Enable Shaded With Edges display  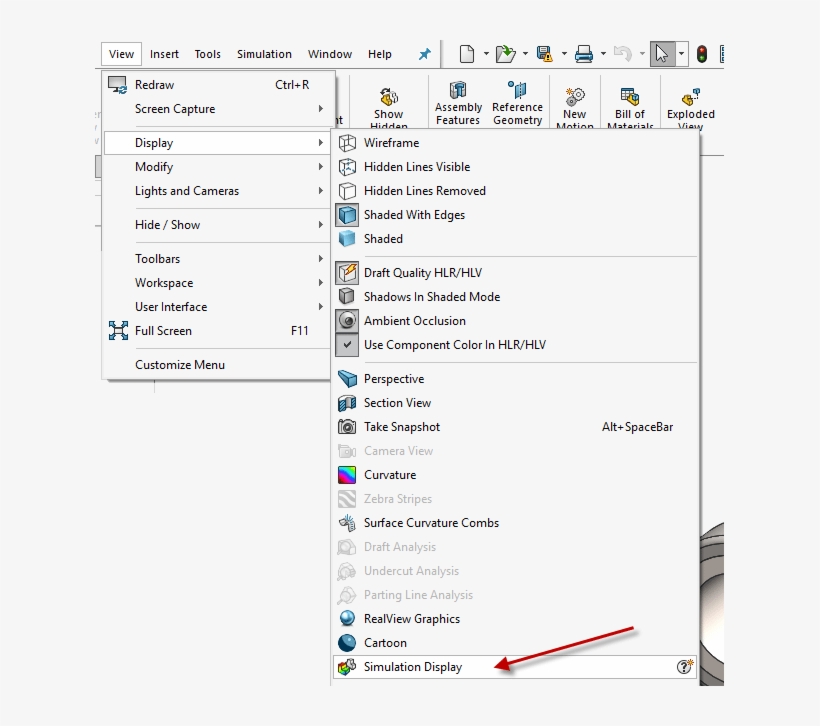[x=414, y=215]
